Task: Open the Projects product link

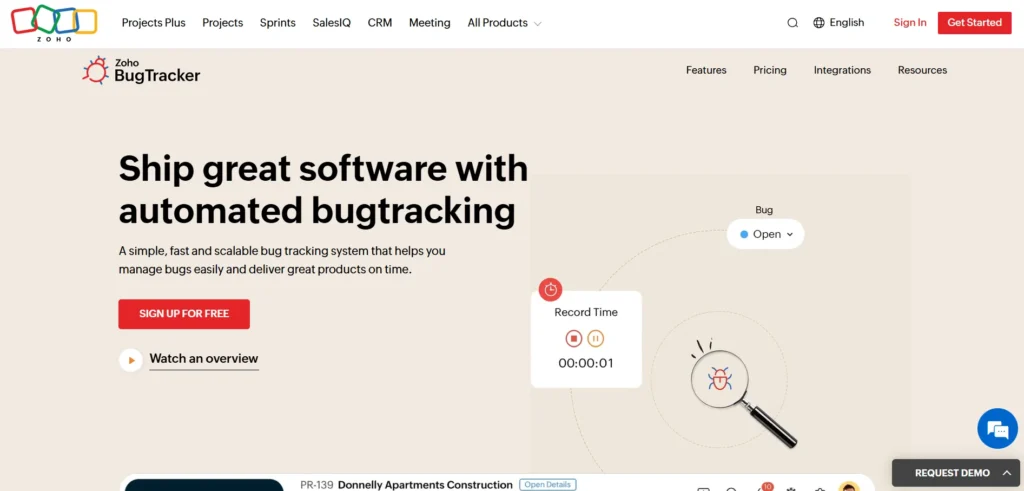Action: pyautogui.click(x=223, y=23)
